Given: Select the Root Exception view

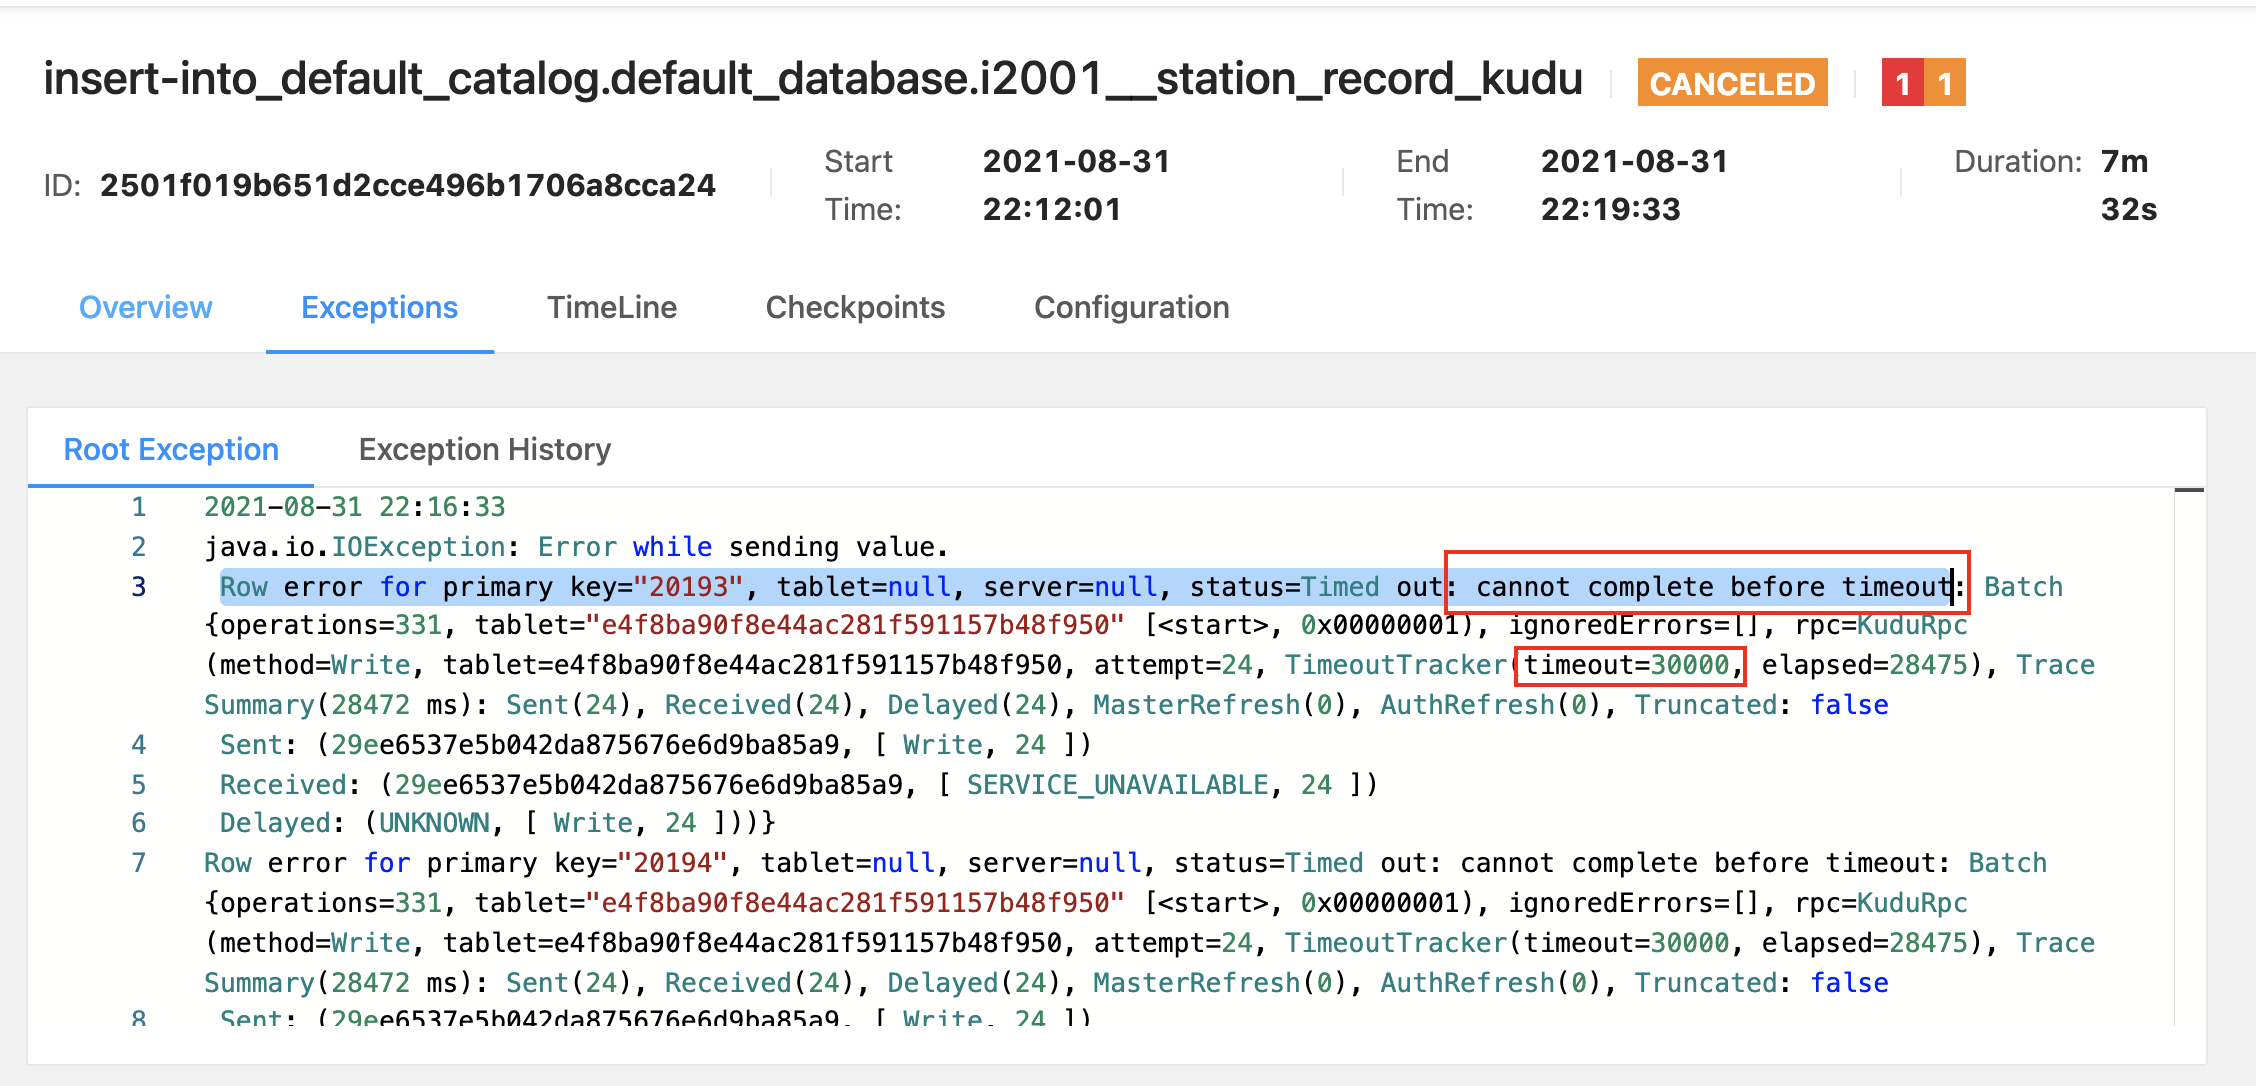Looking at the screenshot, I should pos(170,449).
